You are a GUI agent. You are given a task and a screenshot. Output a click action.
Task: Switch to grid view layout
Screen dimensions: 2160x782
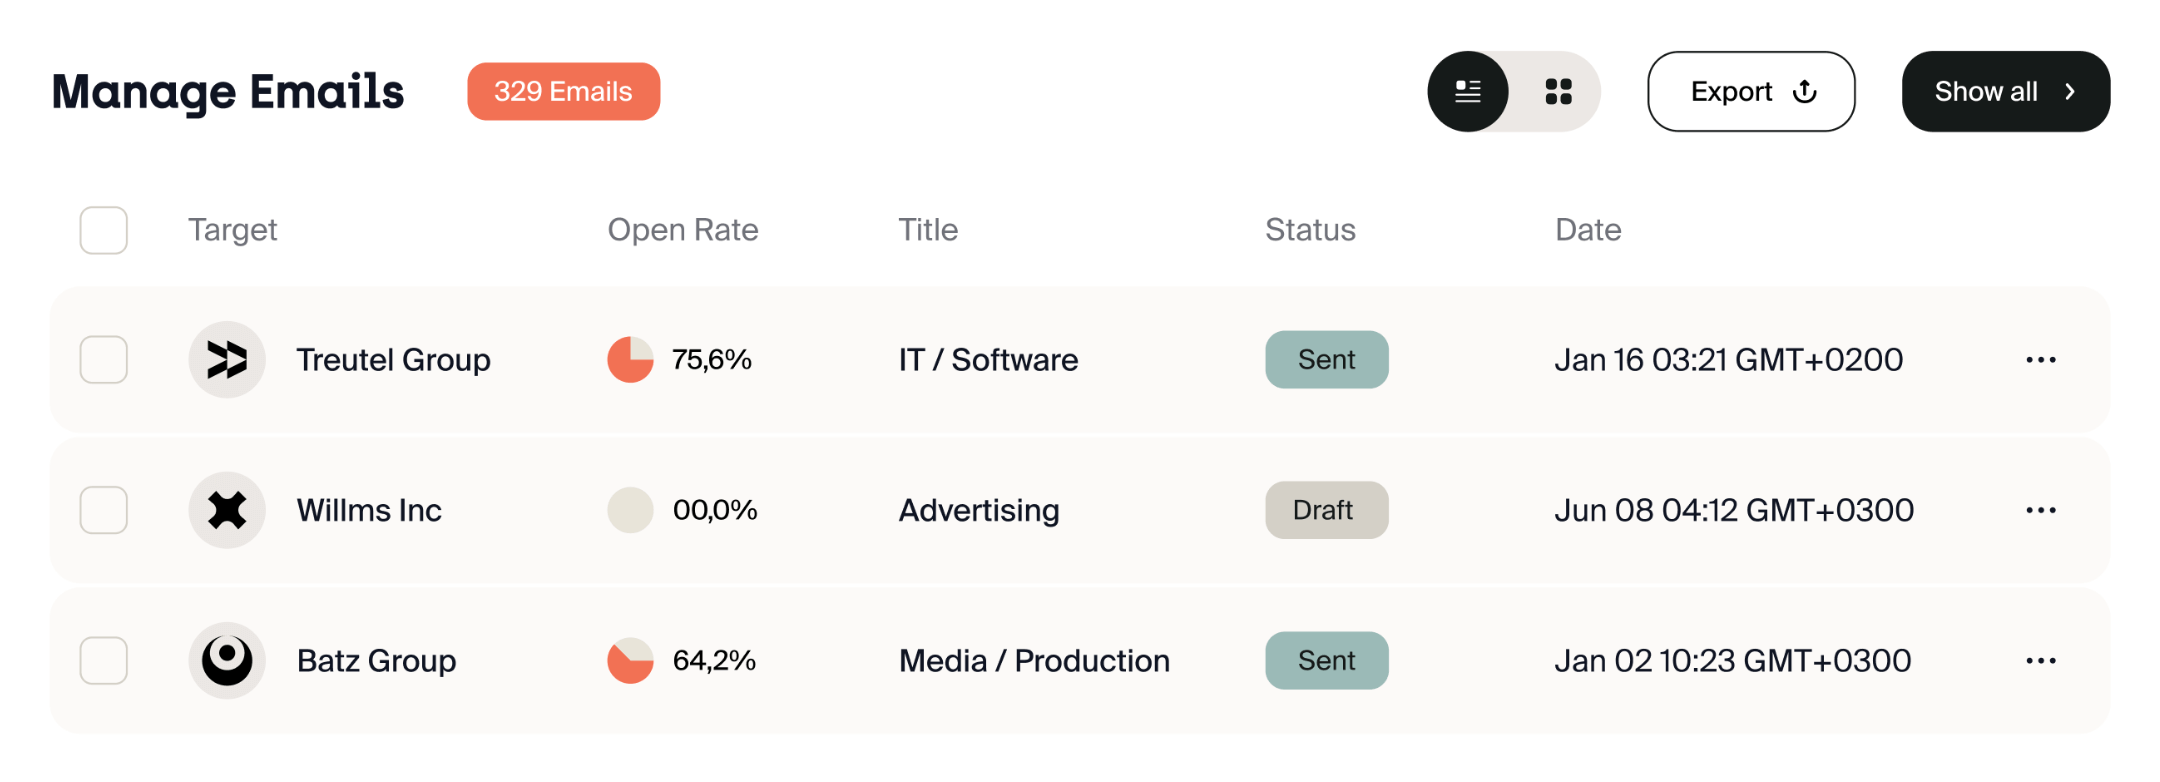(x=1558, y=92)
